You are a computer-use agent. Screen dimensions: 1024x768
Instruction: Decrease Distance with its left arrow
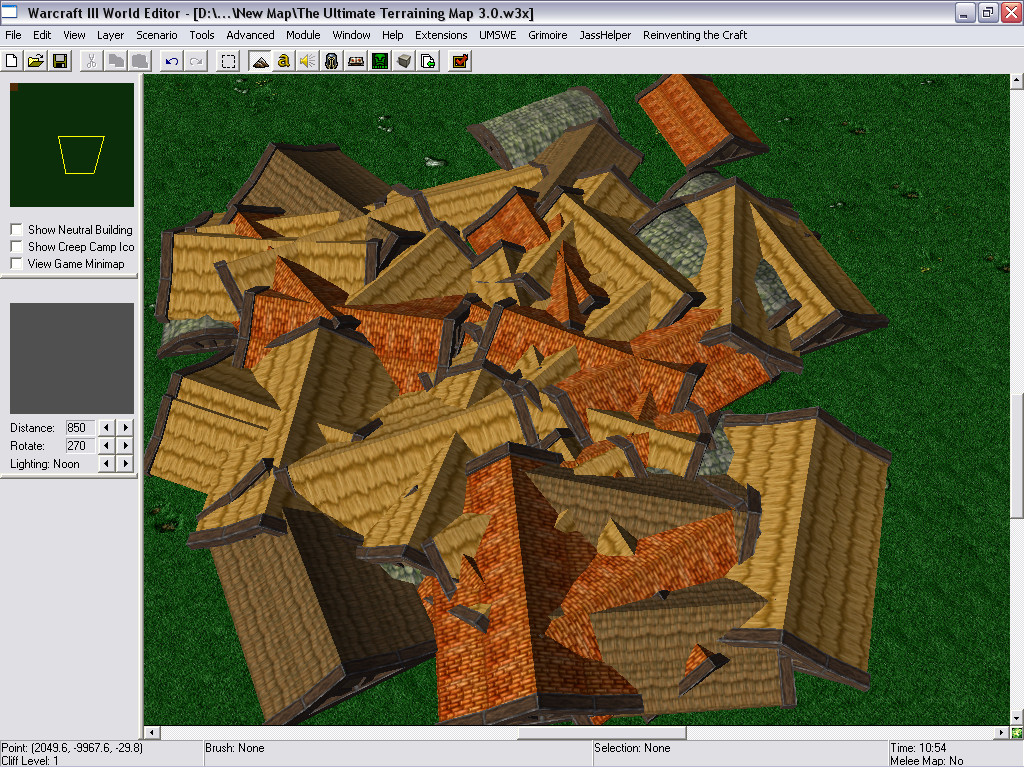pyautogui.click(x=106, y=428)
